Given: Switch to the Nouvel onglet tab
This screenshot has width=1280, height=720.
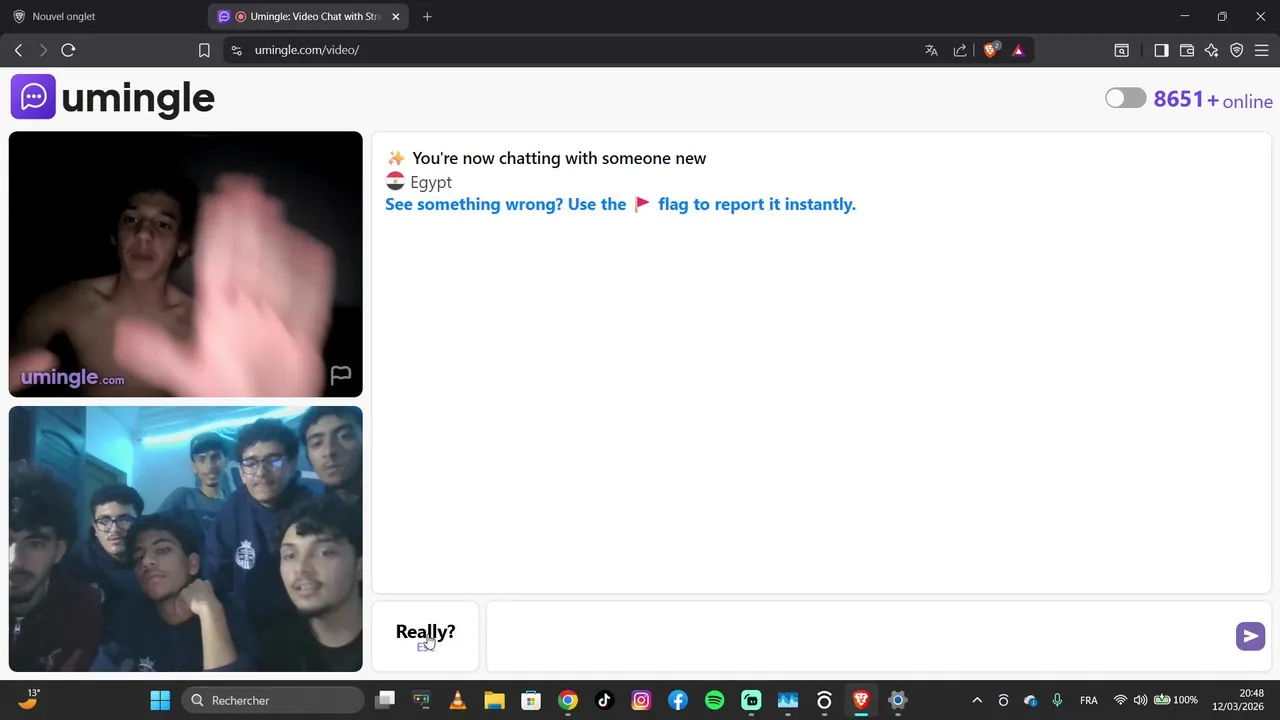Looking at the screenshot, I should pyautogui.click(x=105, y=16).
